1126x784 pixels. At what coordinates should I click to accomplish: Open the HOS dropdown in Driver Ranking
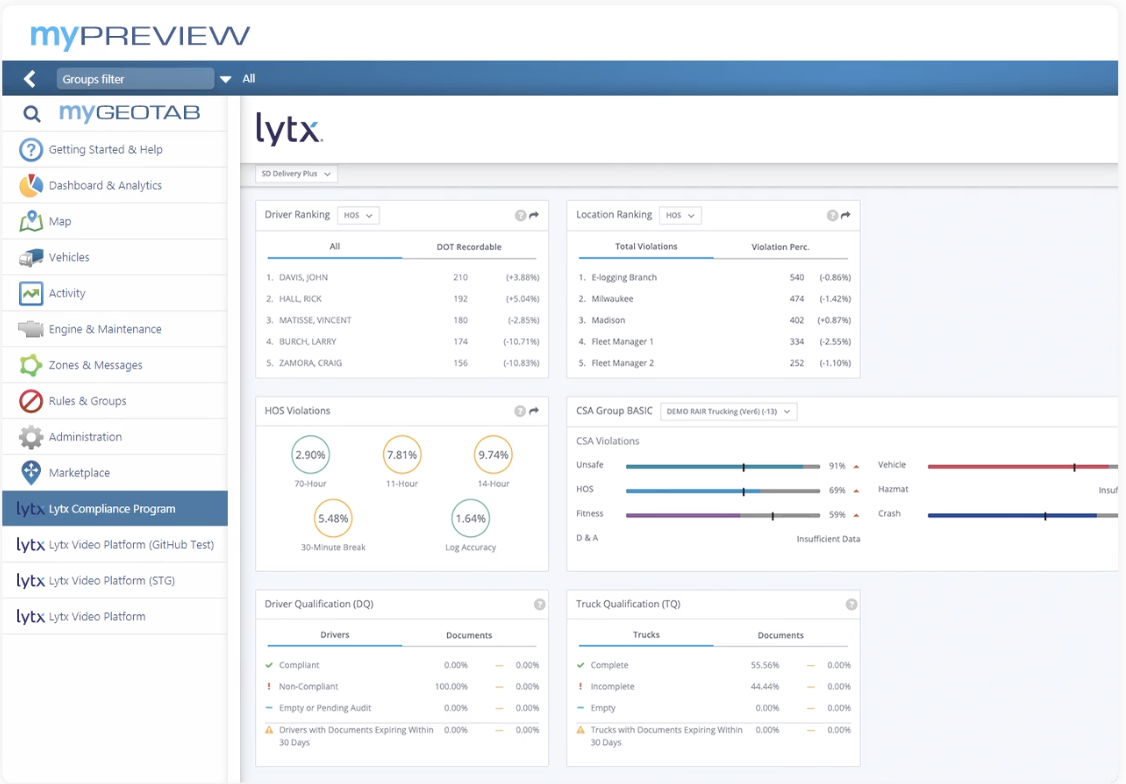pyautogui.click(x=358, y=216)
